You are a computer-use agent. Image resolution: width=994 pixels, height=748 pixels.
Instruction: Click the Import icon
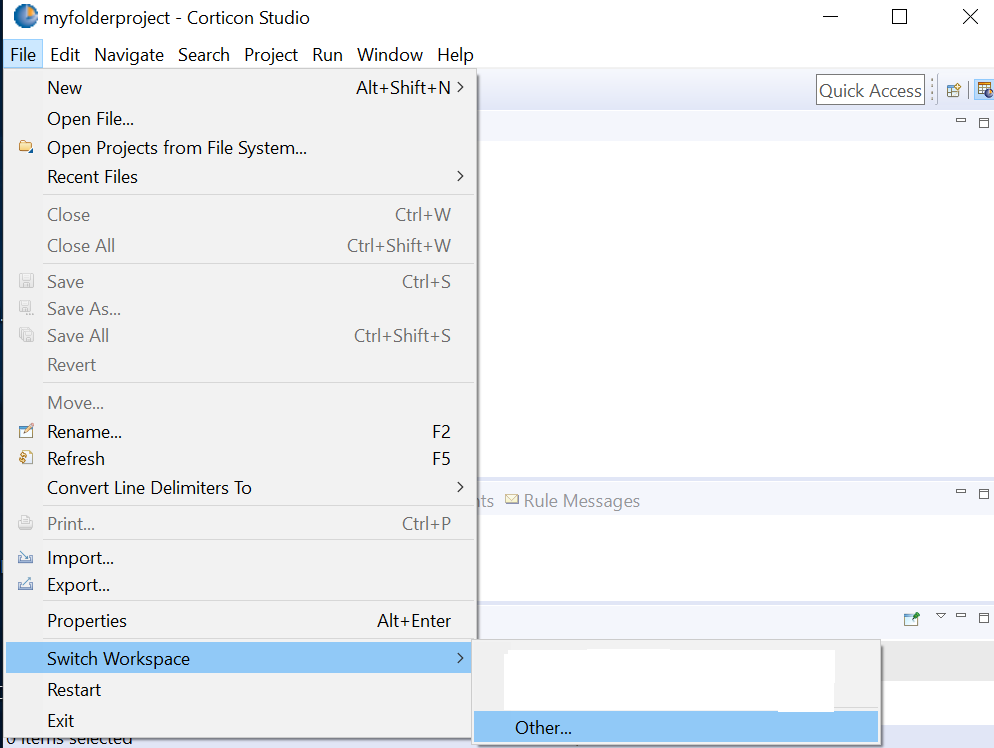26,557
